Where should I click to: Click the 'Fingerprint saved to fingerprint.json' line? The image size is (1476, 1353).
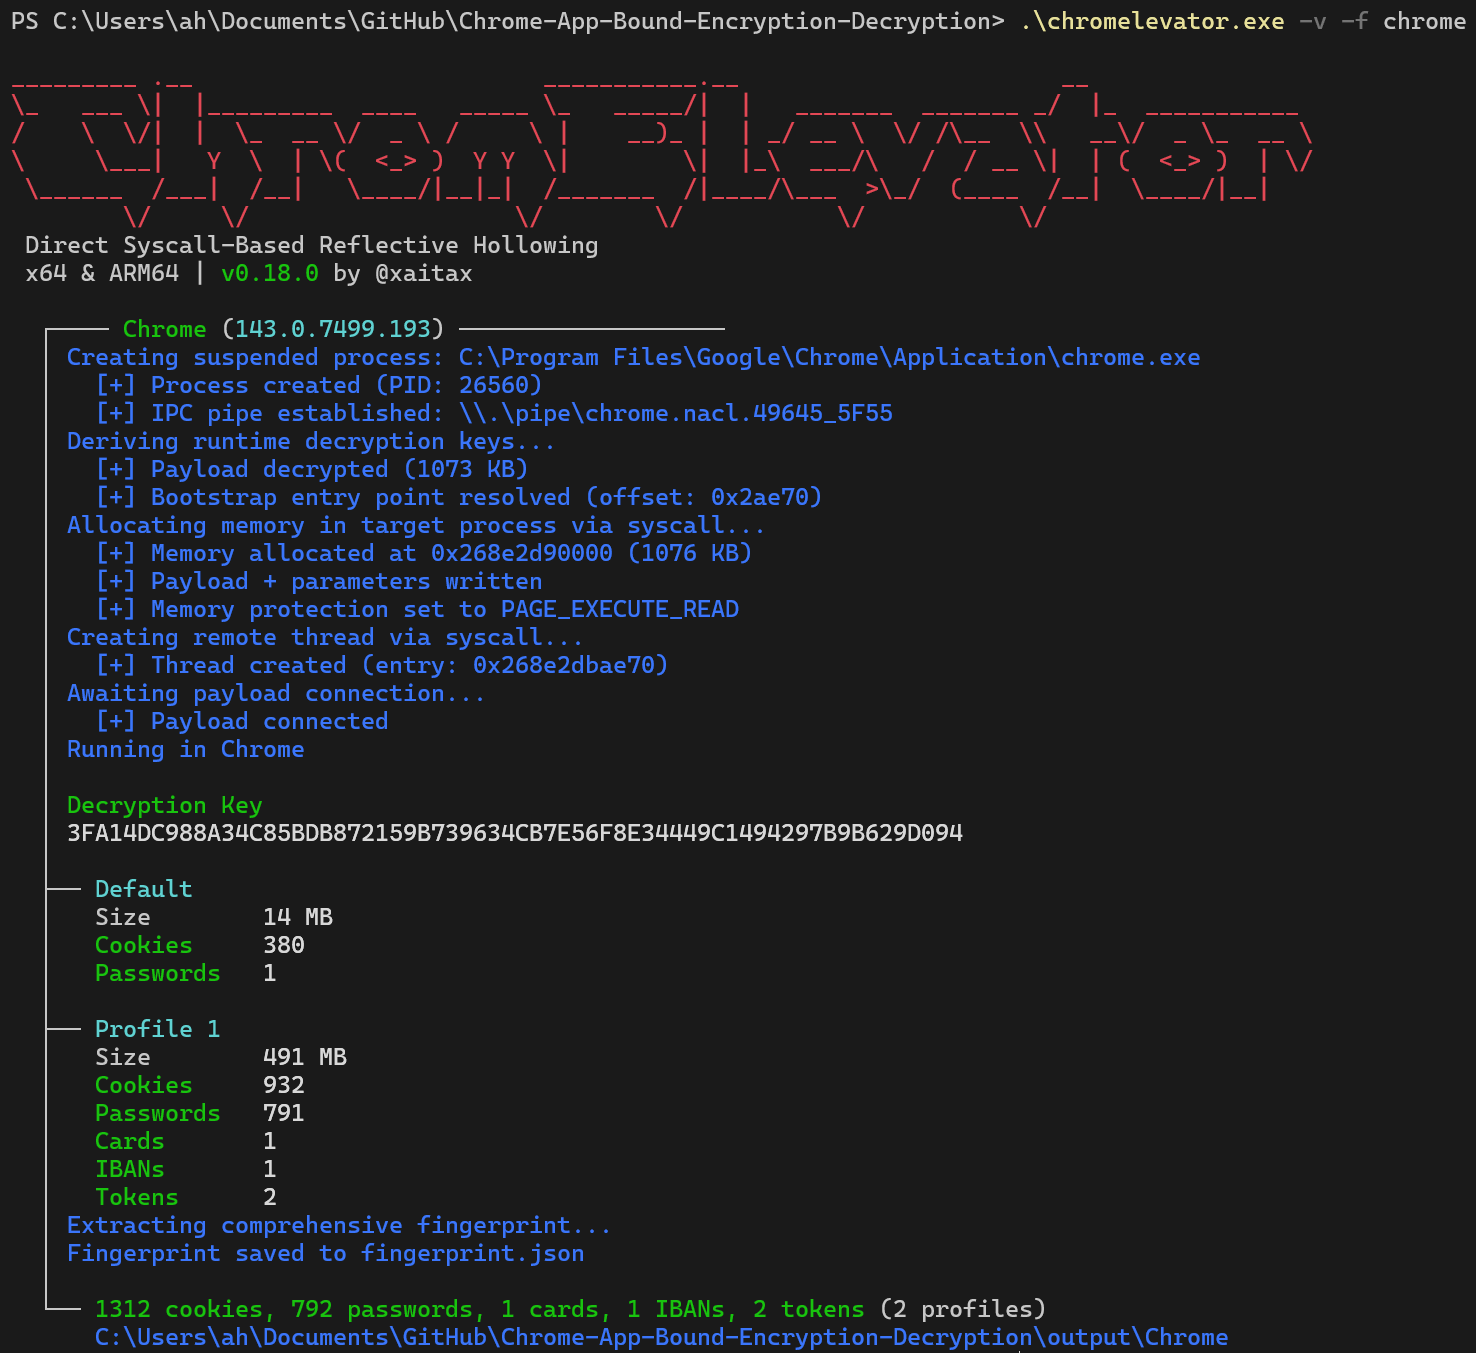click(x=326, y=1253)
